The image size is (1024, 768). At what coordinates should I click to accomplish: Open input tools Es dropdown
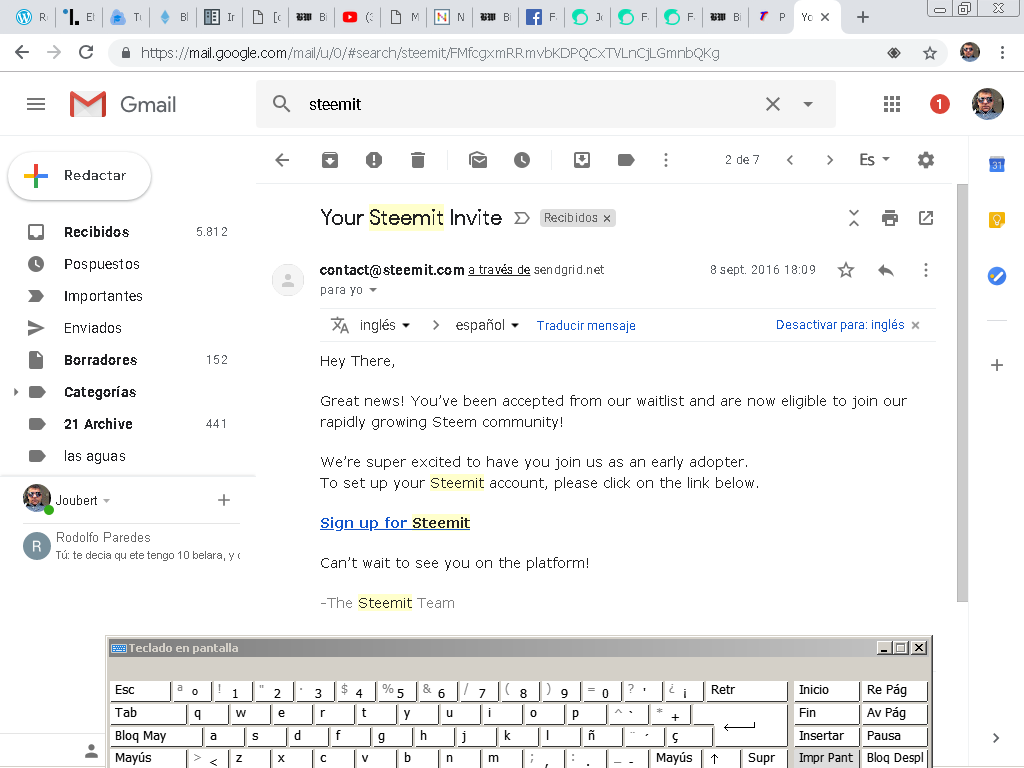[874, 160]
